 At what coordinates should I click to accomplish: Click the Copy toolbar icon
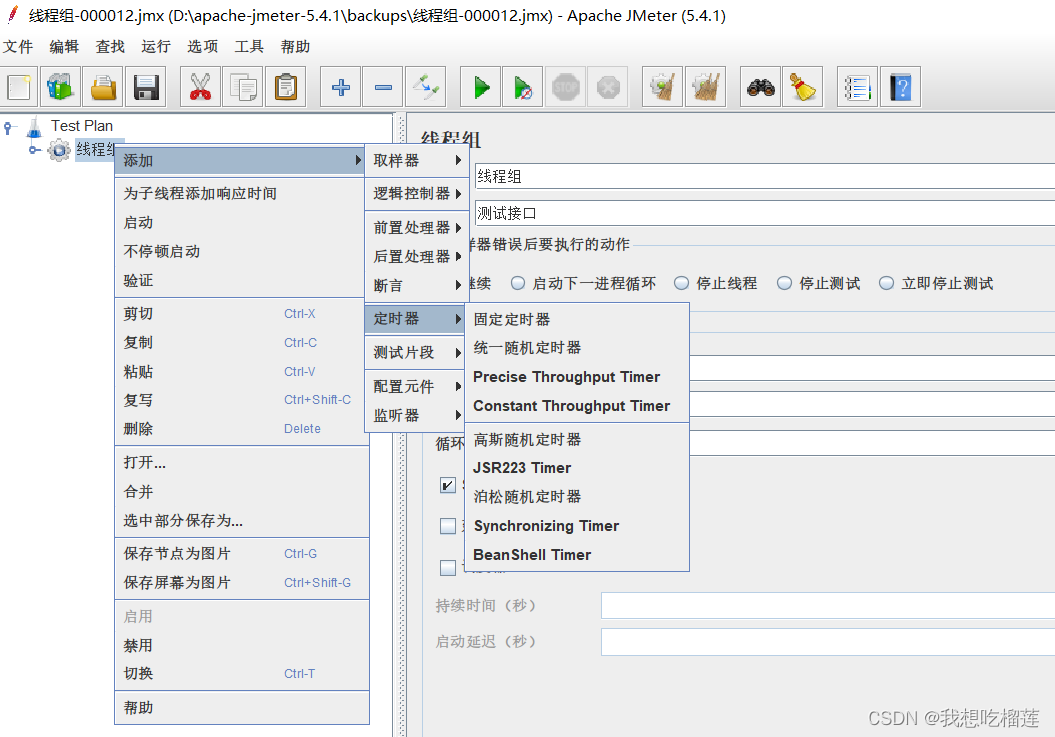point(243,87)
